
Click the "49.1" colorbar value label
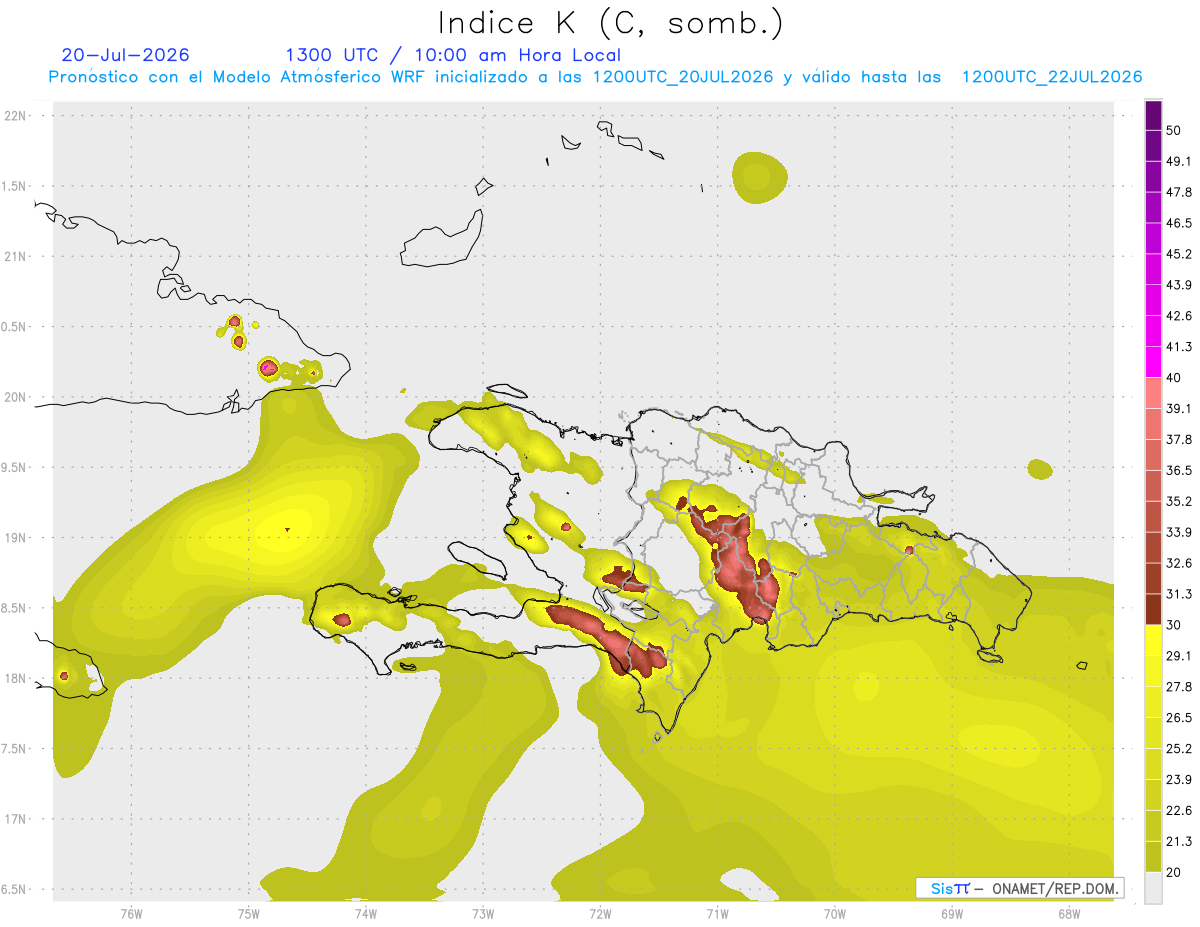coord(1179,161)
